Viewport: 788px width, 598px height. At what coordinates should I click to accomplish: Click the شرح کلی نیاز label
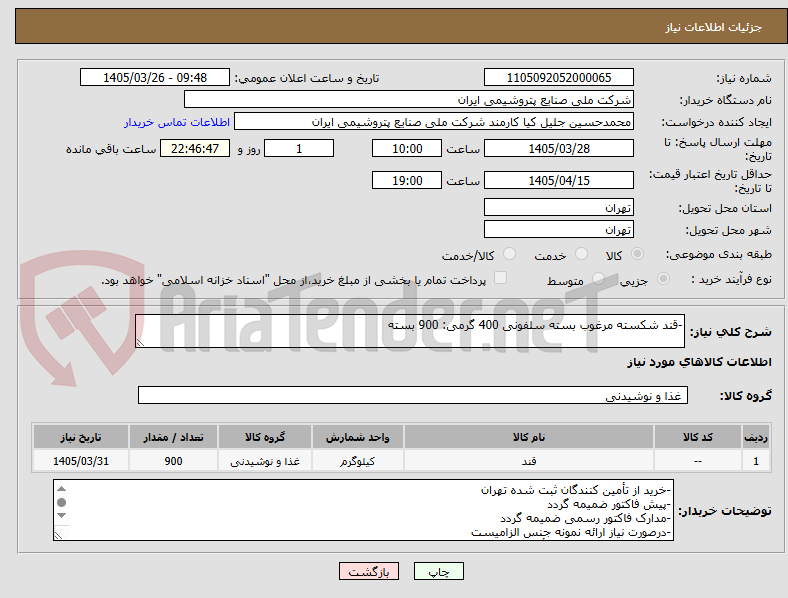730,332
